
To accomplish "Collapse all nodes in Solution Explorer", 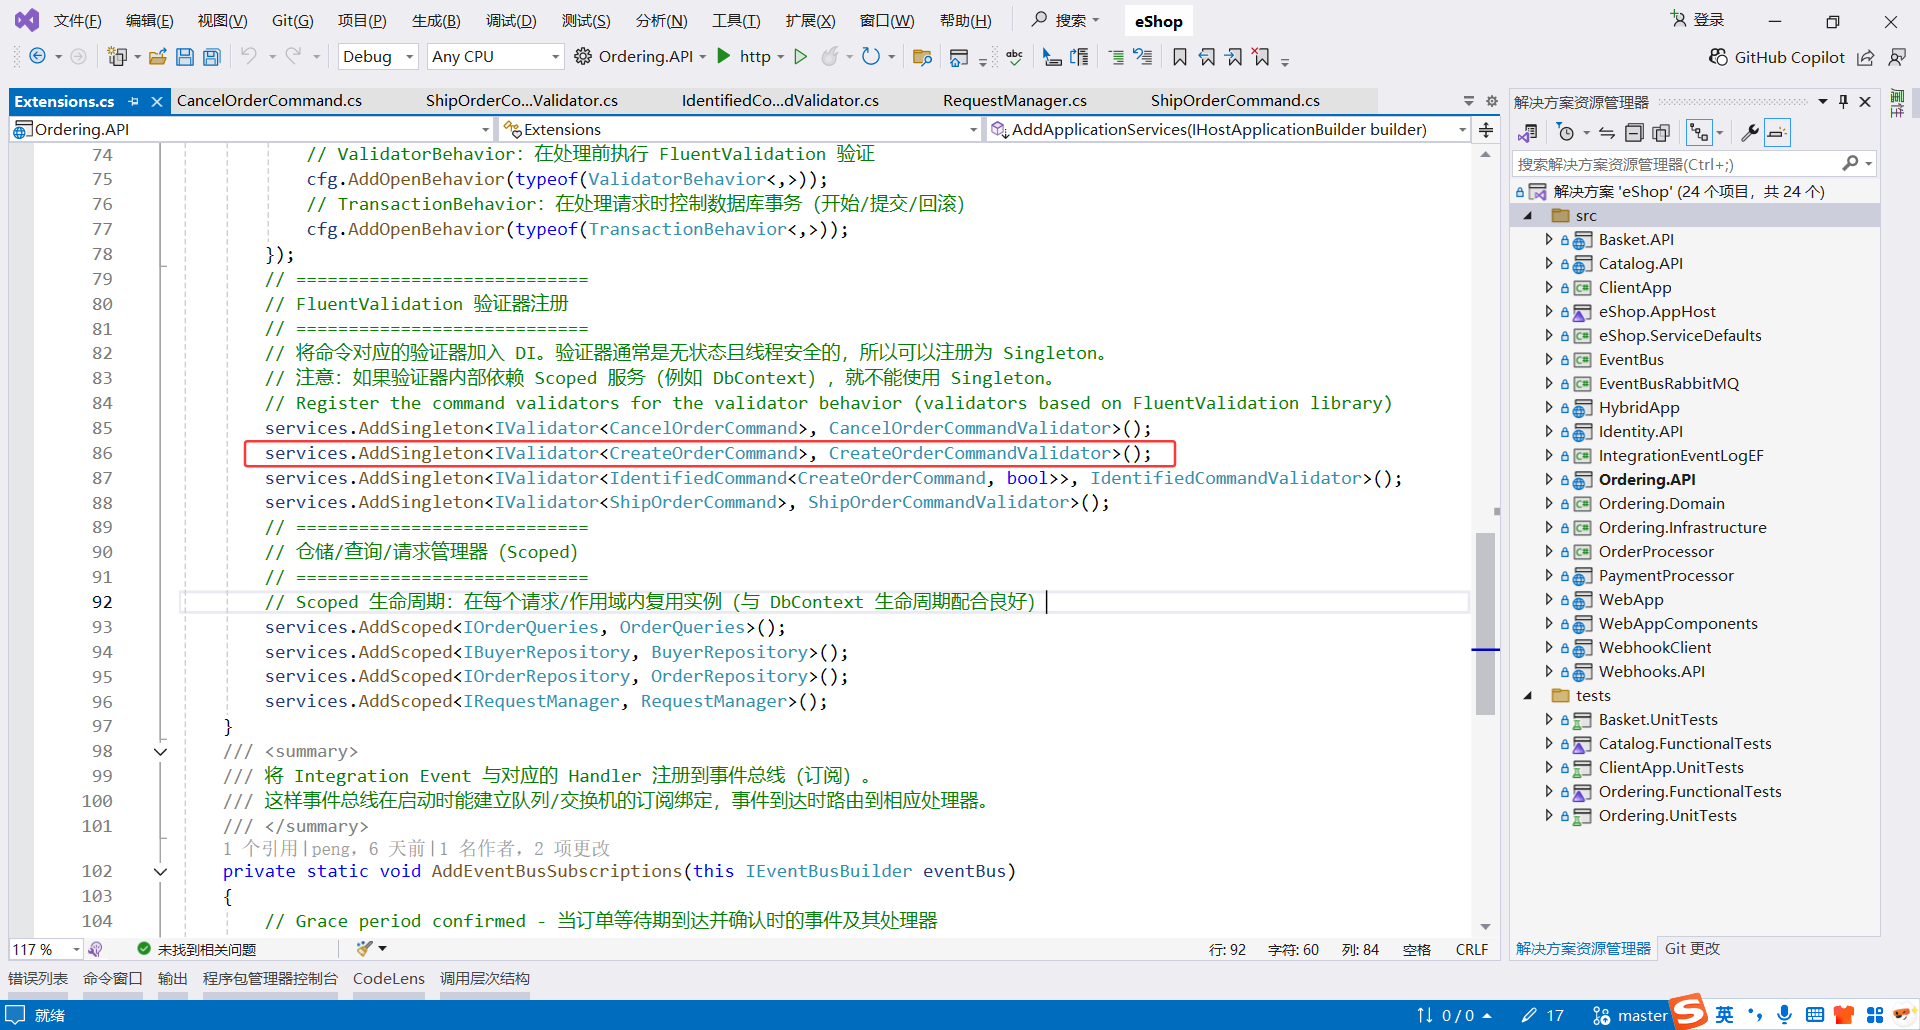I will pyautogui.click(x=1635, y=132).
